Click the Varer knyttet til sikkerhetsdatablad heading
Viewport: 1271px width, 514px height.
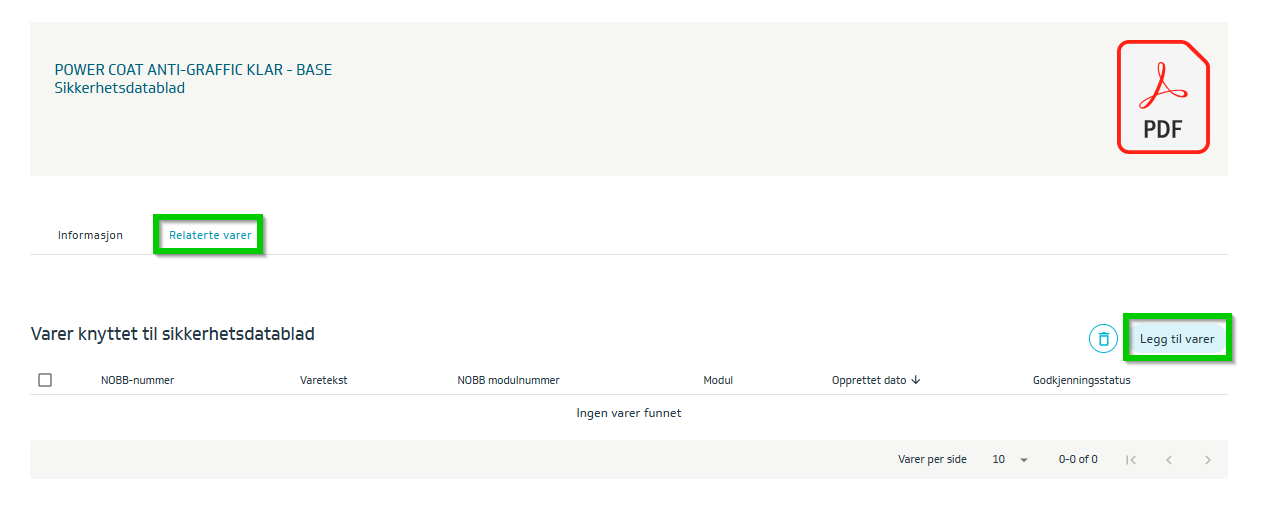(173, 334)
